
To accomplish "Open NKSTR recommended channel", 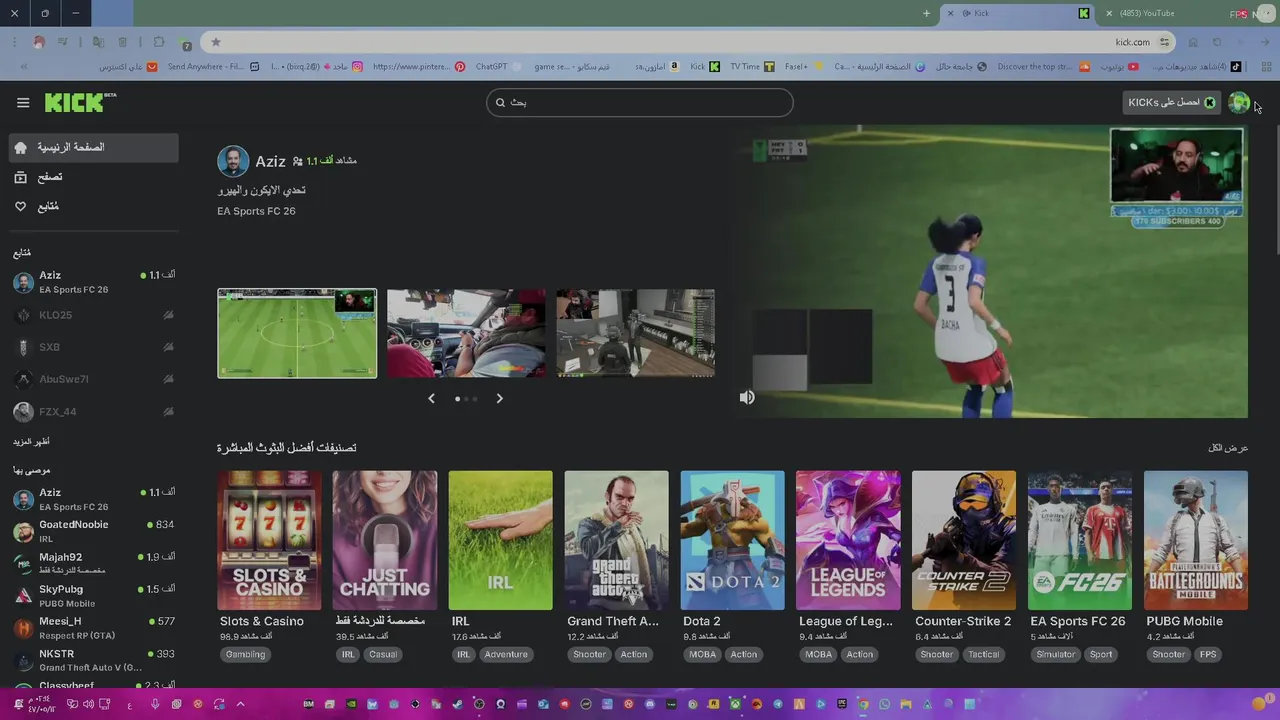I will tap(94, 660).
